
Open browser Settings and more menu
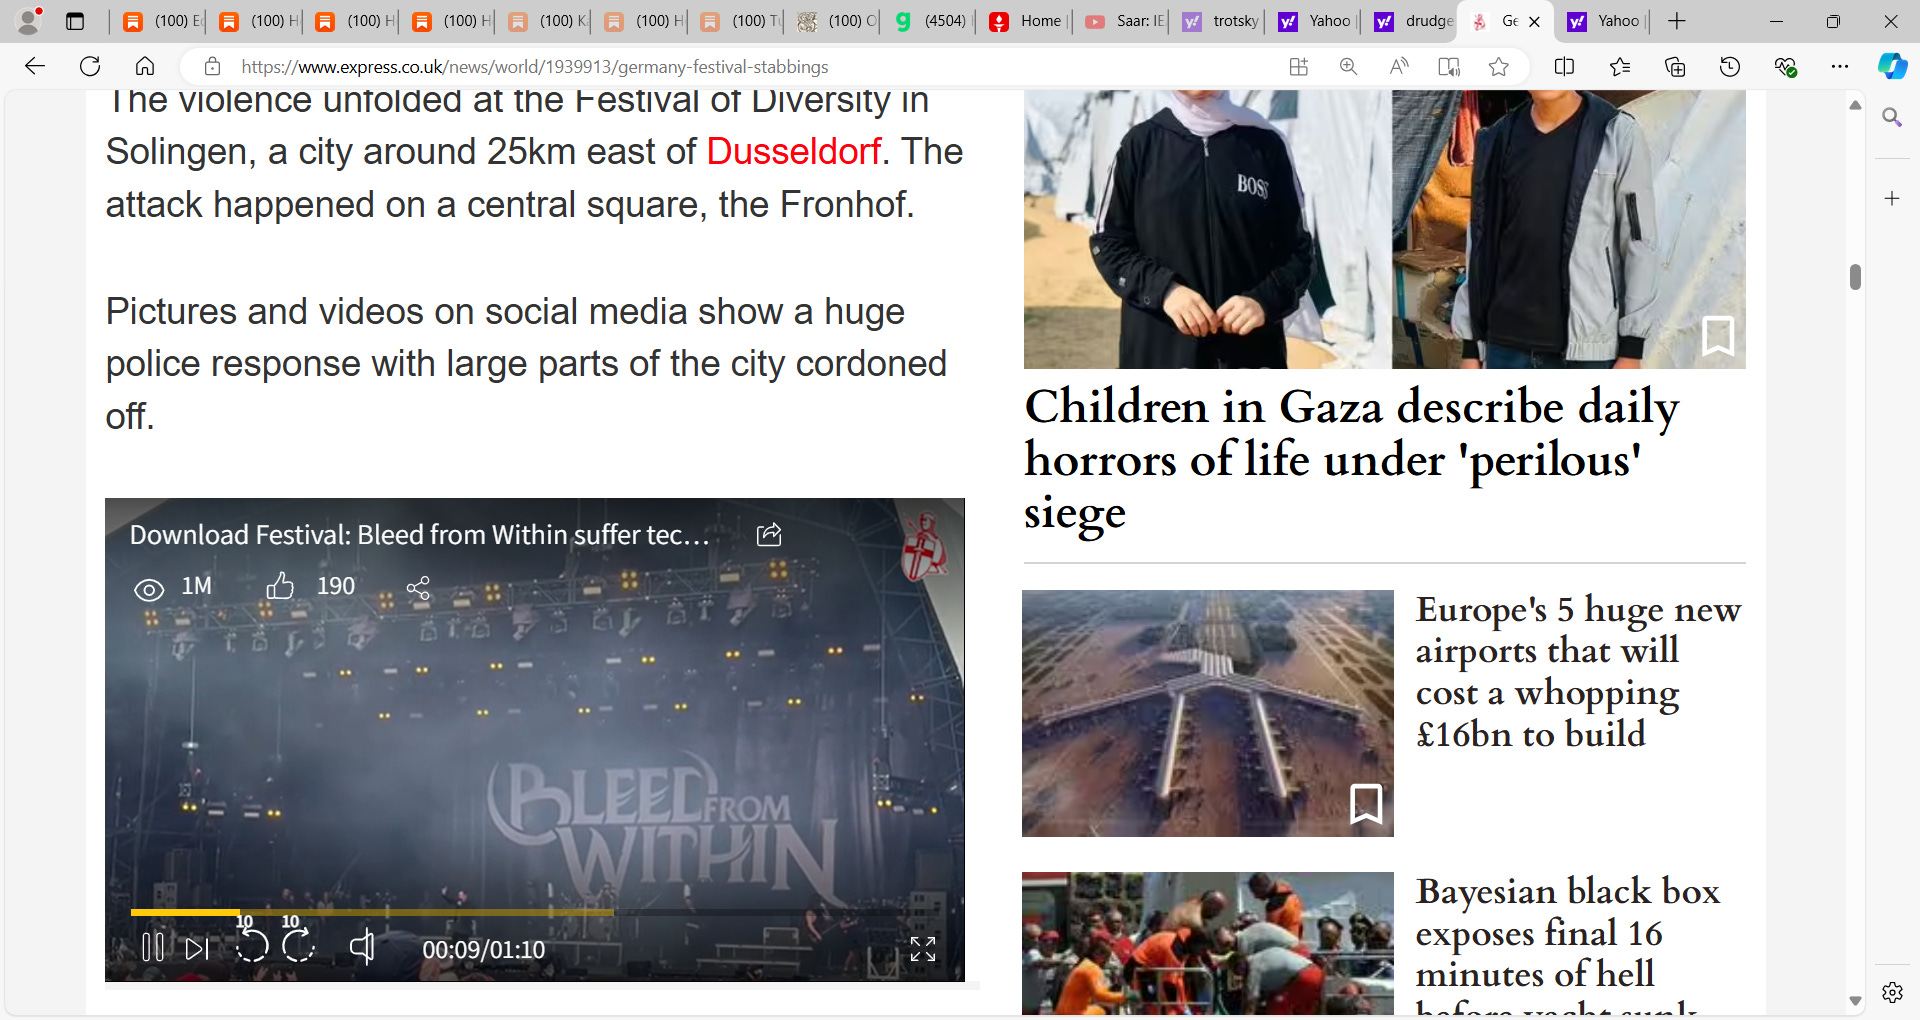pos(1839,67)
